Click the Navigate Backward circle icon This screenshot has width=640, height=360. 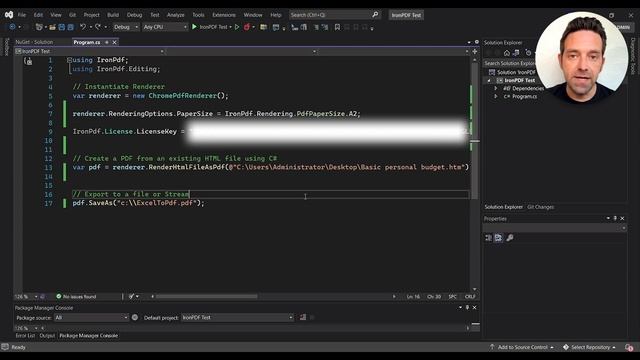click(12, 27)
